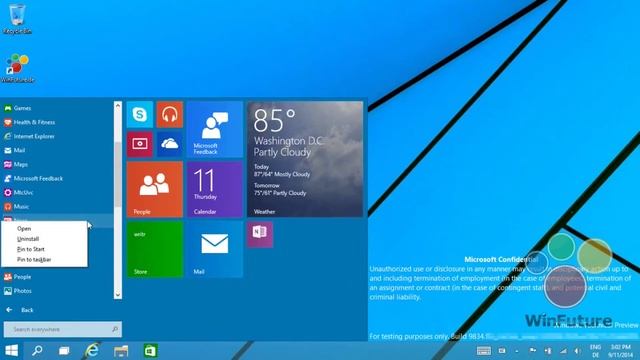Select Pin to taskbar menu entry

44,260
